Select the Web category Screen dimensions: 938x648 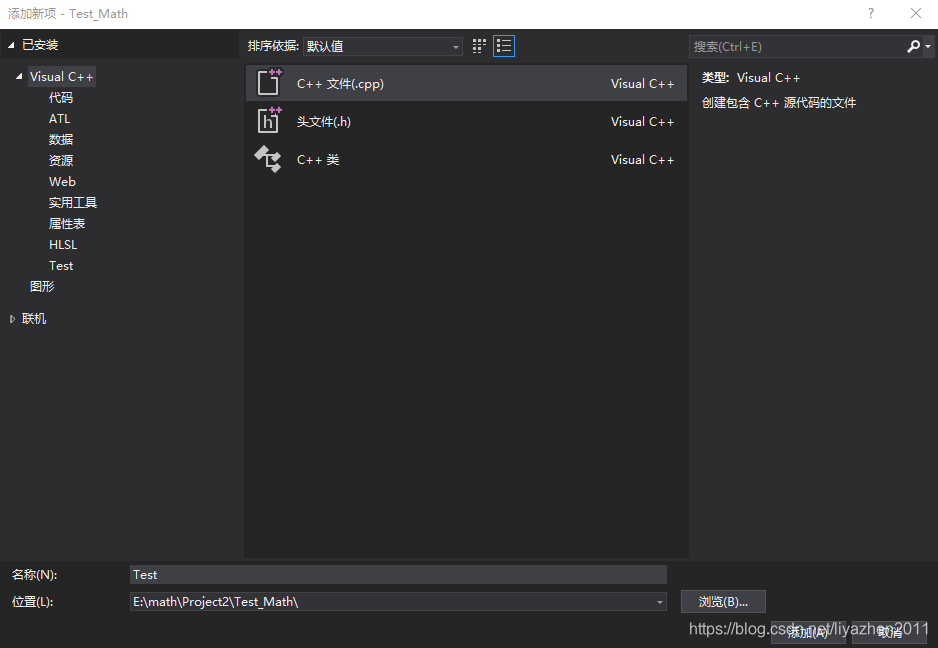tap(62, 181)
